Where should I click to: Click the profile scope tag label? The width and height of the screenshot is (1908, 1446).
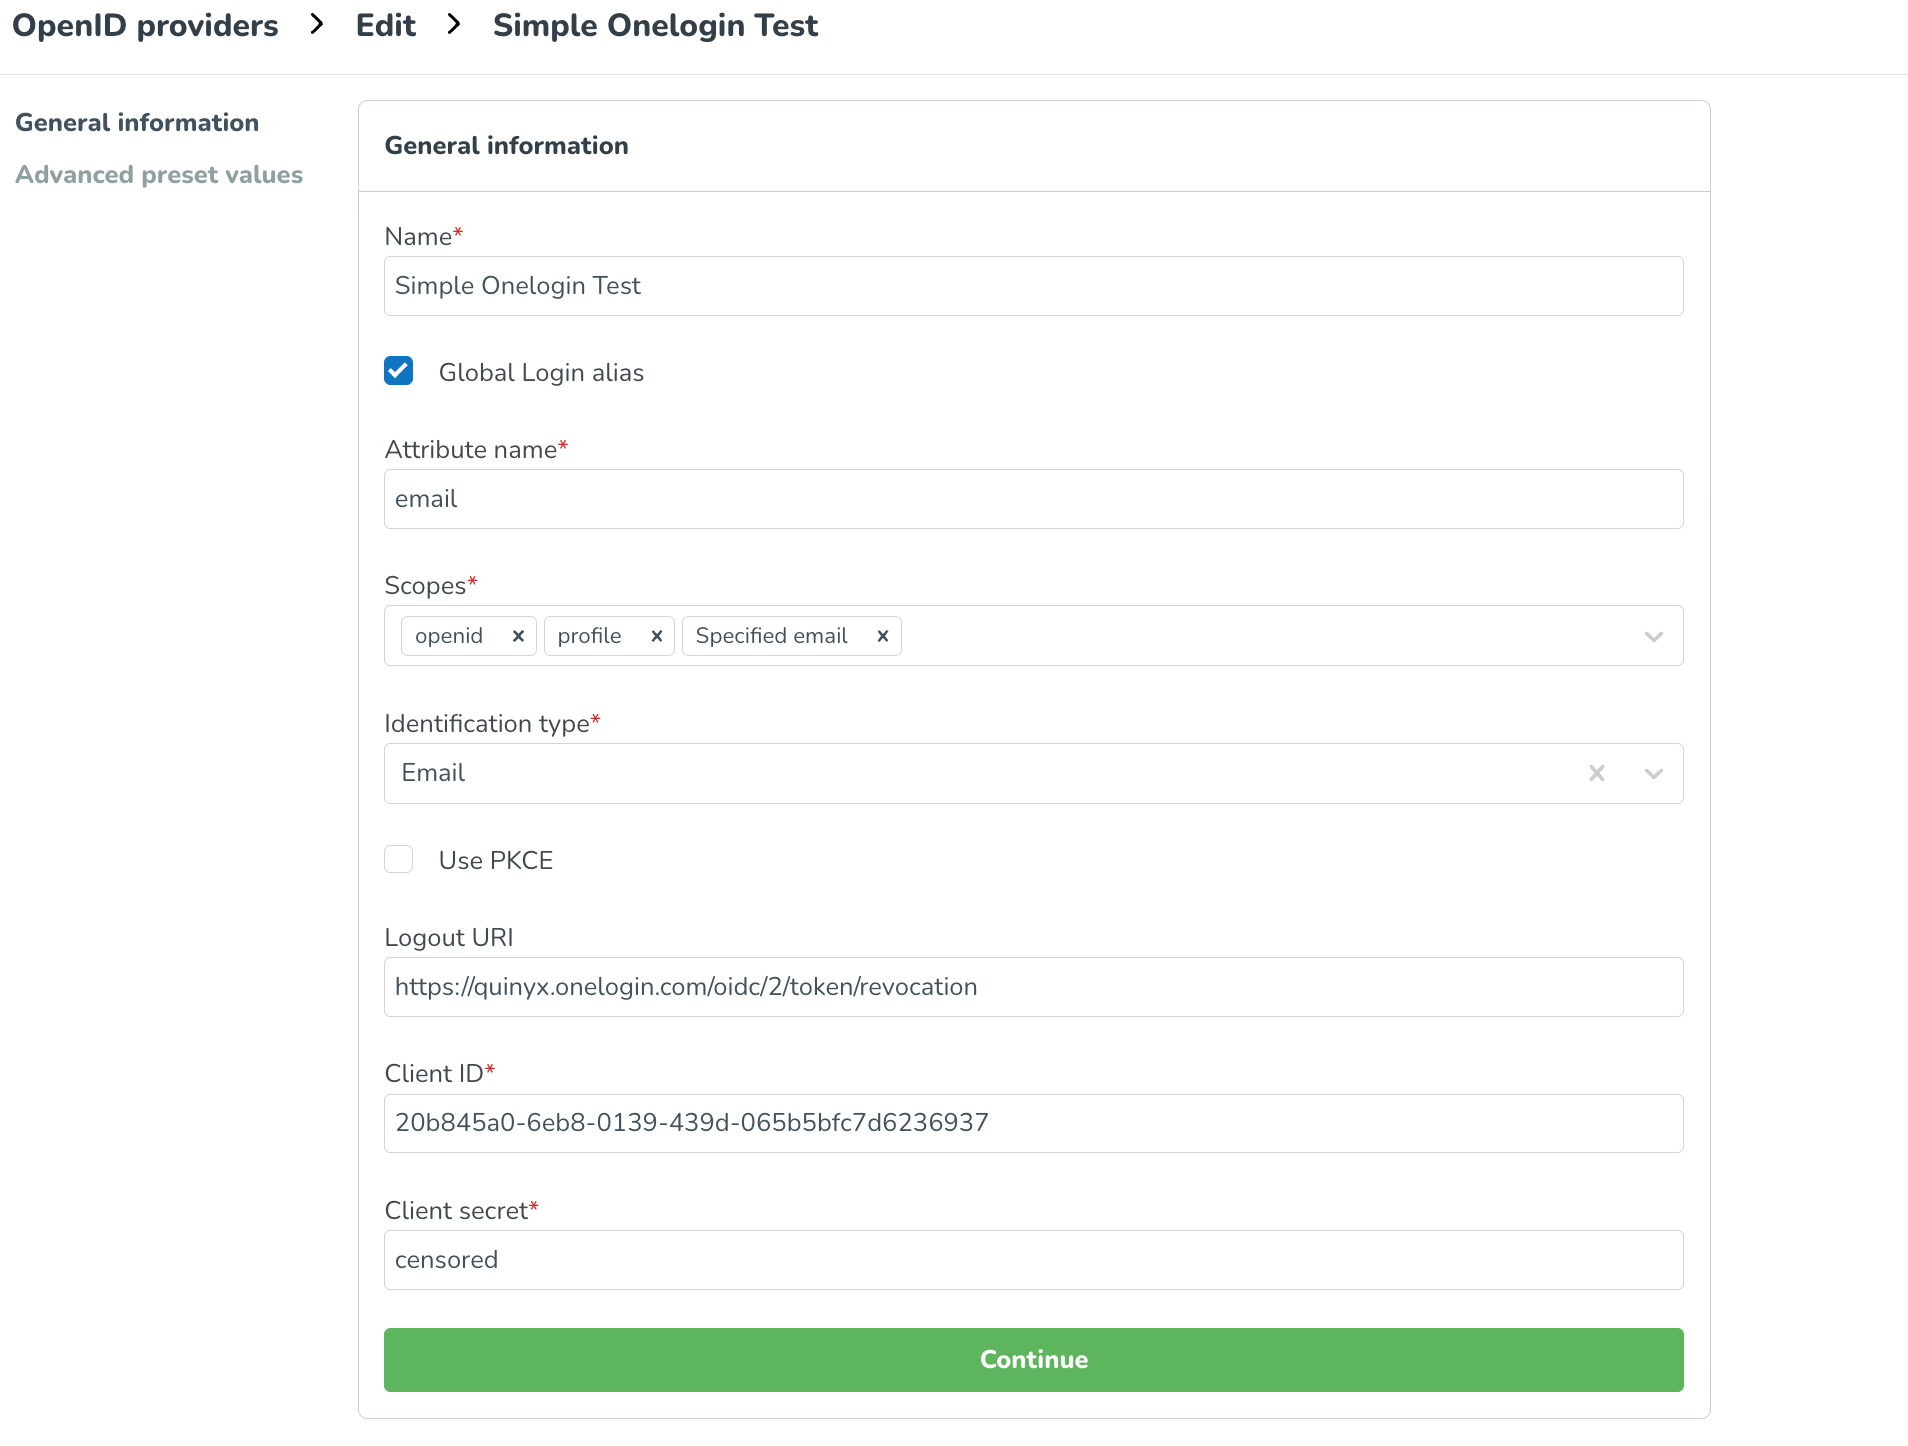click(x=589, y=636)
